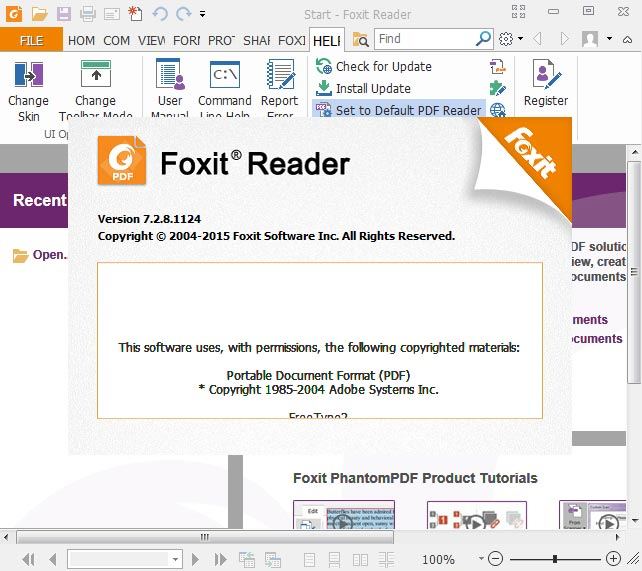The height and width of the screenshot is (571, 642).
Task: Click the previous search result arrow
Action: pos(537,39)
